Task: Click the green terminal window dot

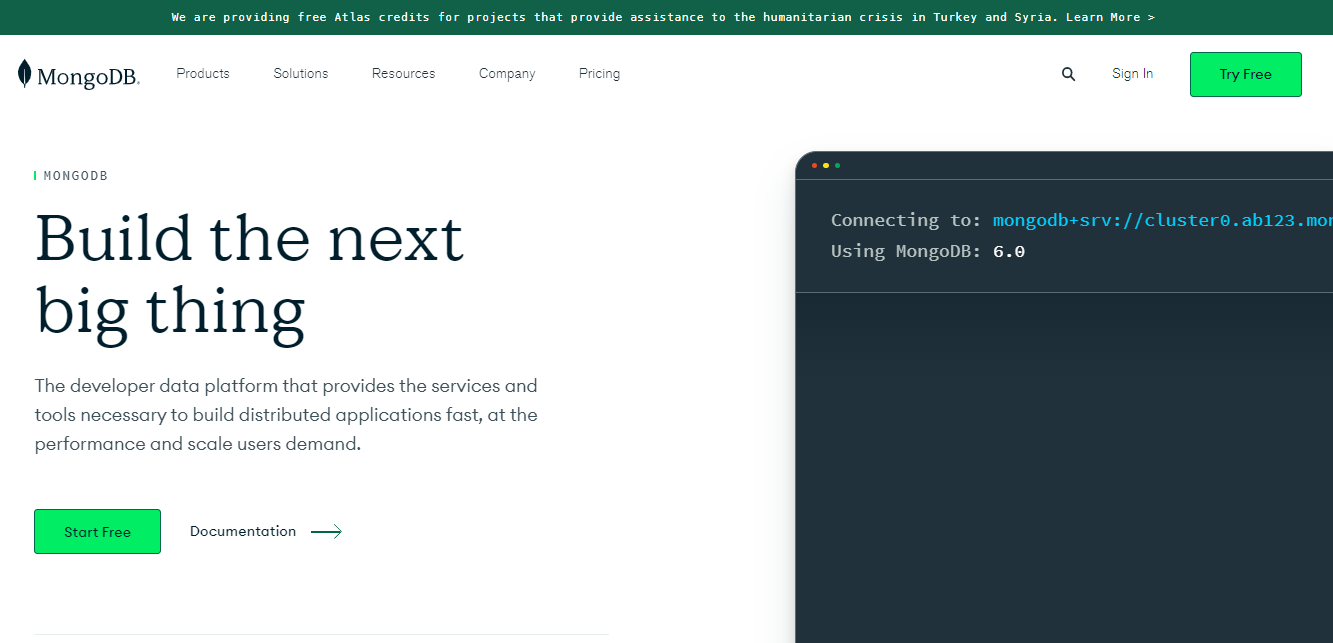Action: [837, 166]
